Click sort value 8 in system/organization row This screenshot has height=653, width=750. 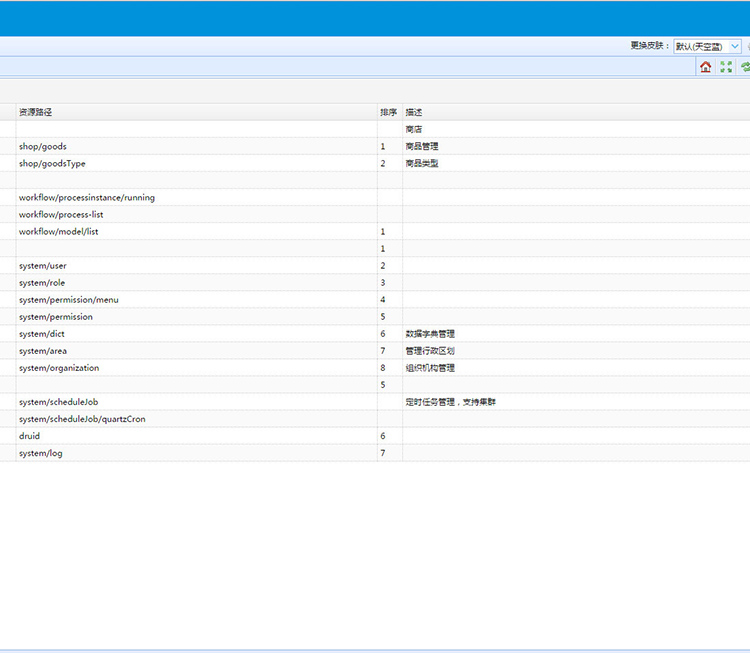[383, 368]
